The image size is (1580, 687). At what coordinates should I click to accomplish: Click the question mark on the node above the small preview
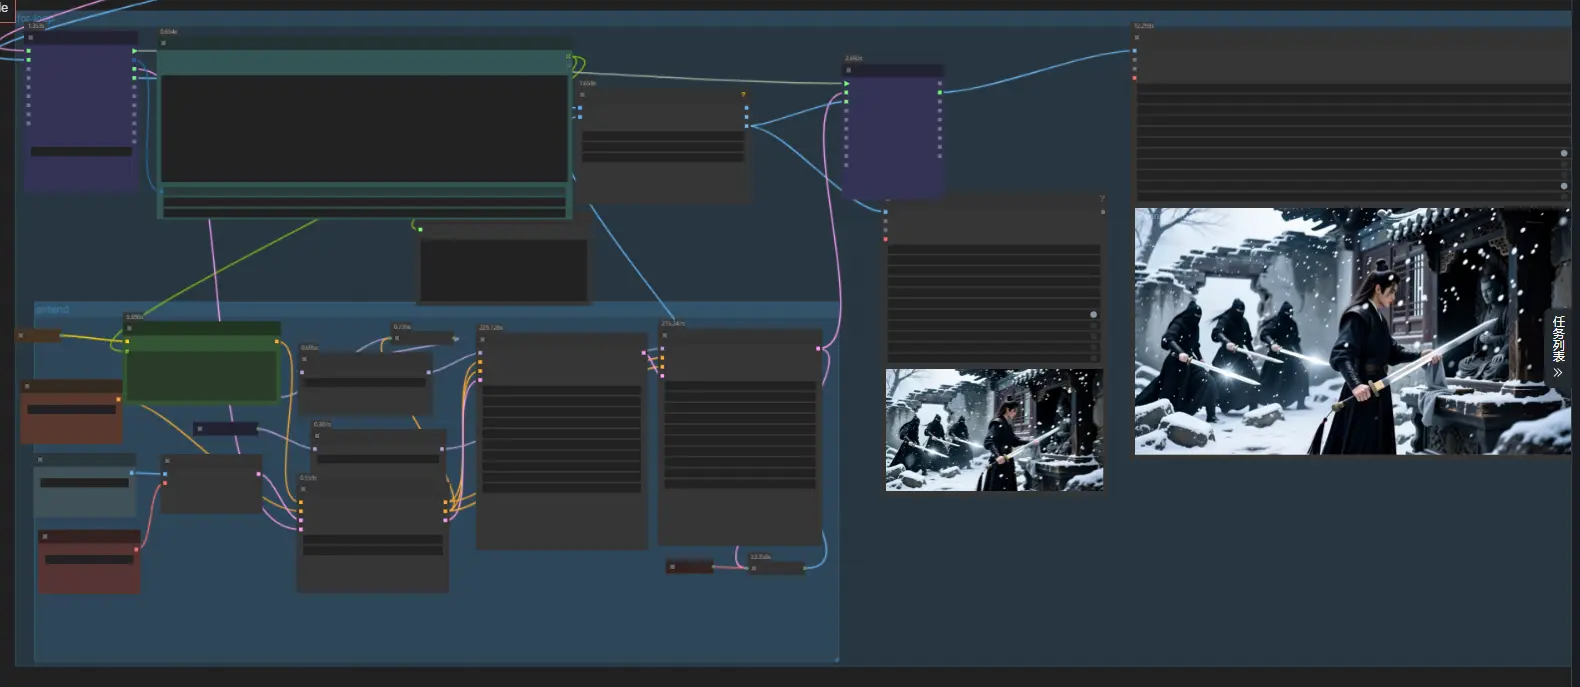1102,199
